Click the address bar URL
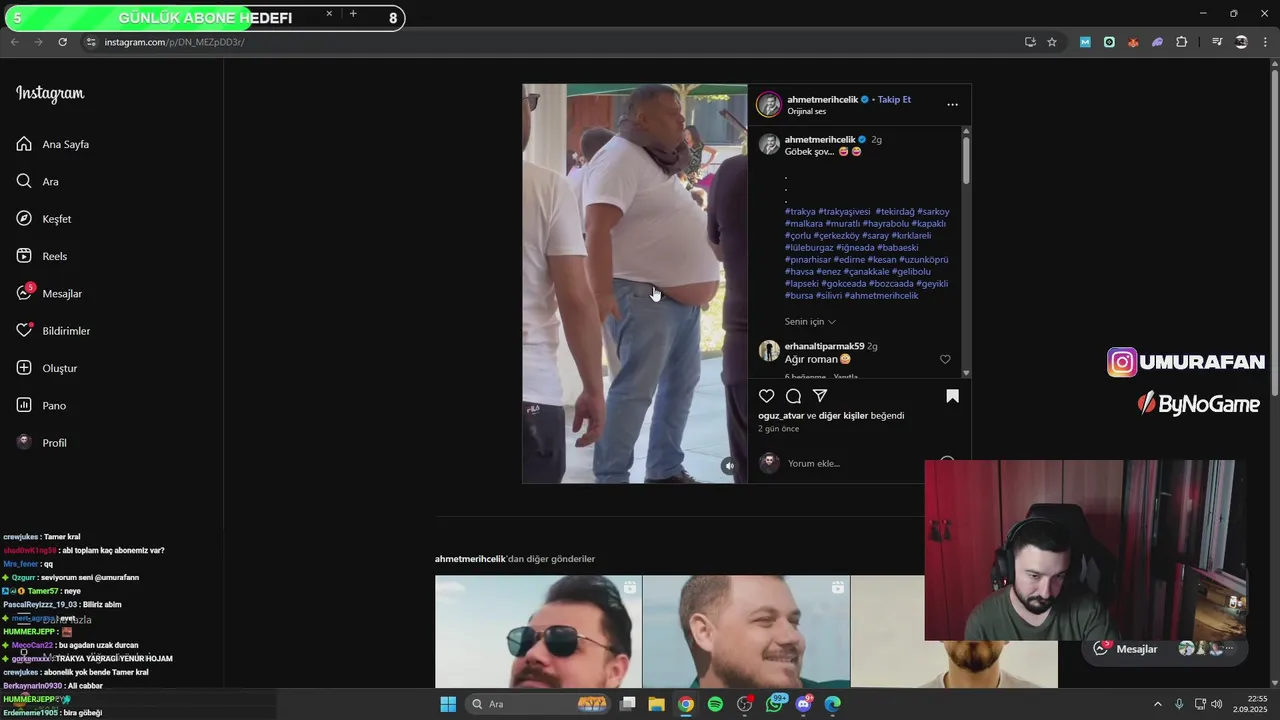 [x=174, y=42]
